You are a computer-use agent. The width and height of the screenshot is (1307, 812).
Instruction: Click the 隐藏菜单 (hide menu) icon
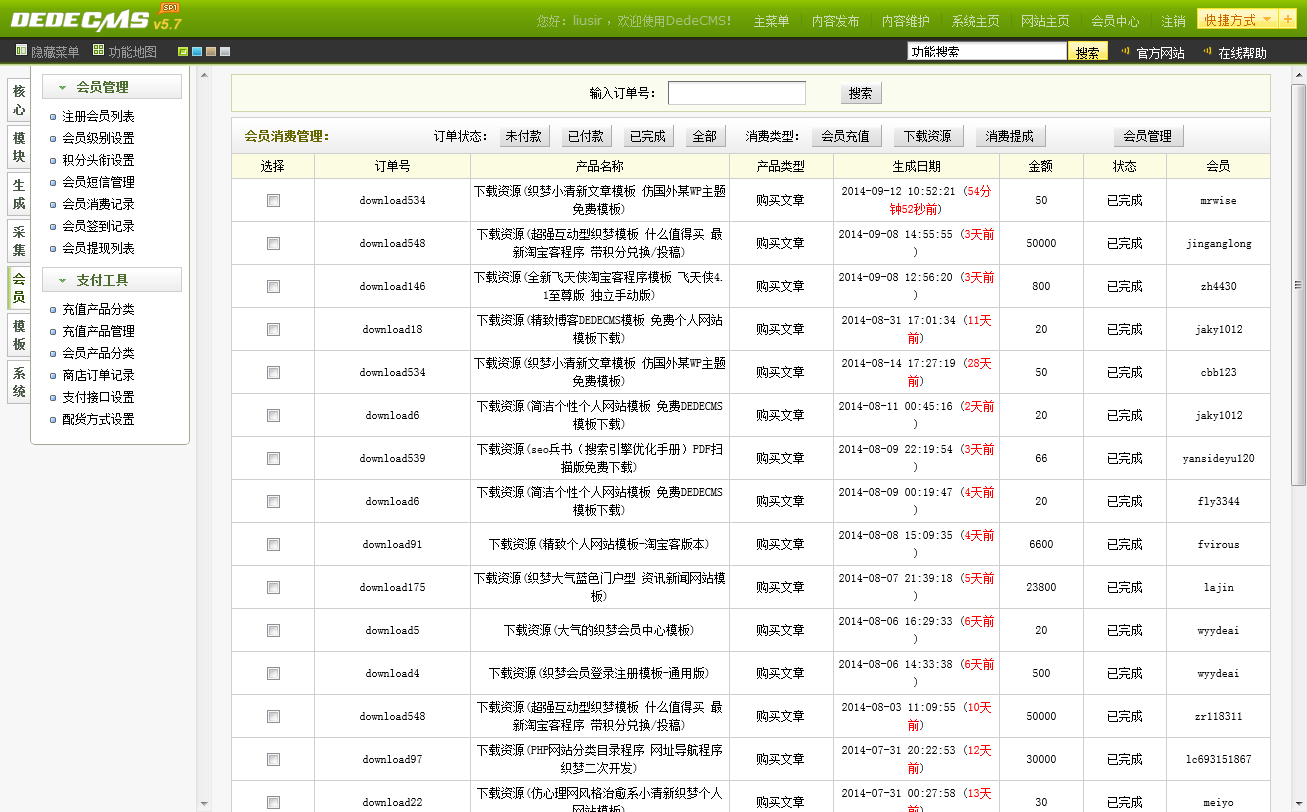click(21, 50)
